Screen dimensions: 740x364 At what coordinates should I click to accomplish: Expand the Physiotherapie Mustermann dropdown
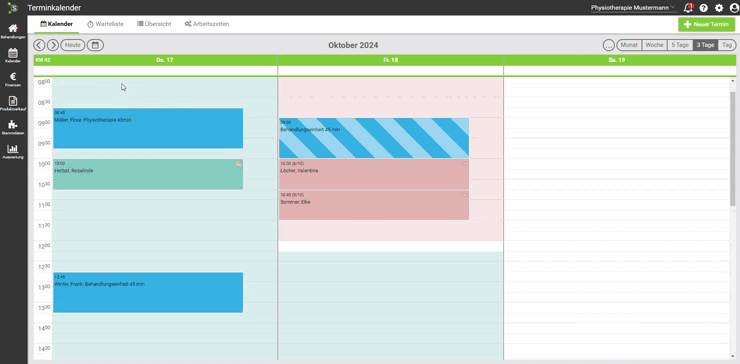[633, 8]
